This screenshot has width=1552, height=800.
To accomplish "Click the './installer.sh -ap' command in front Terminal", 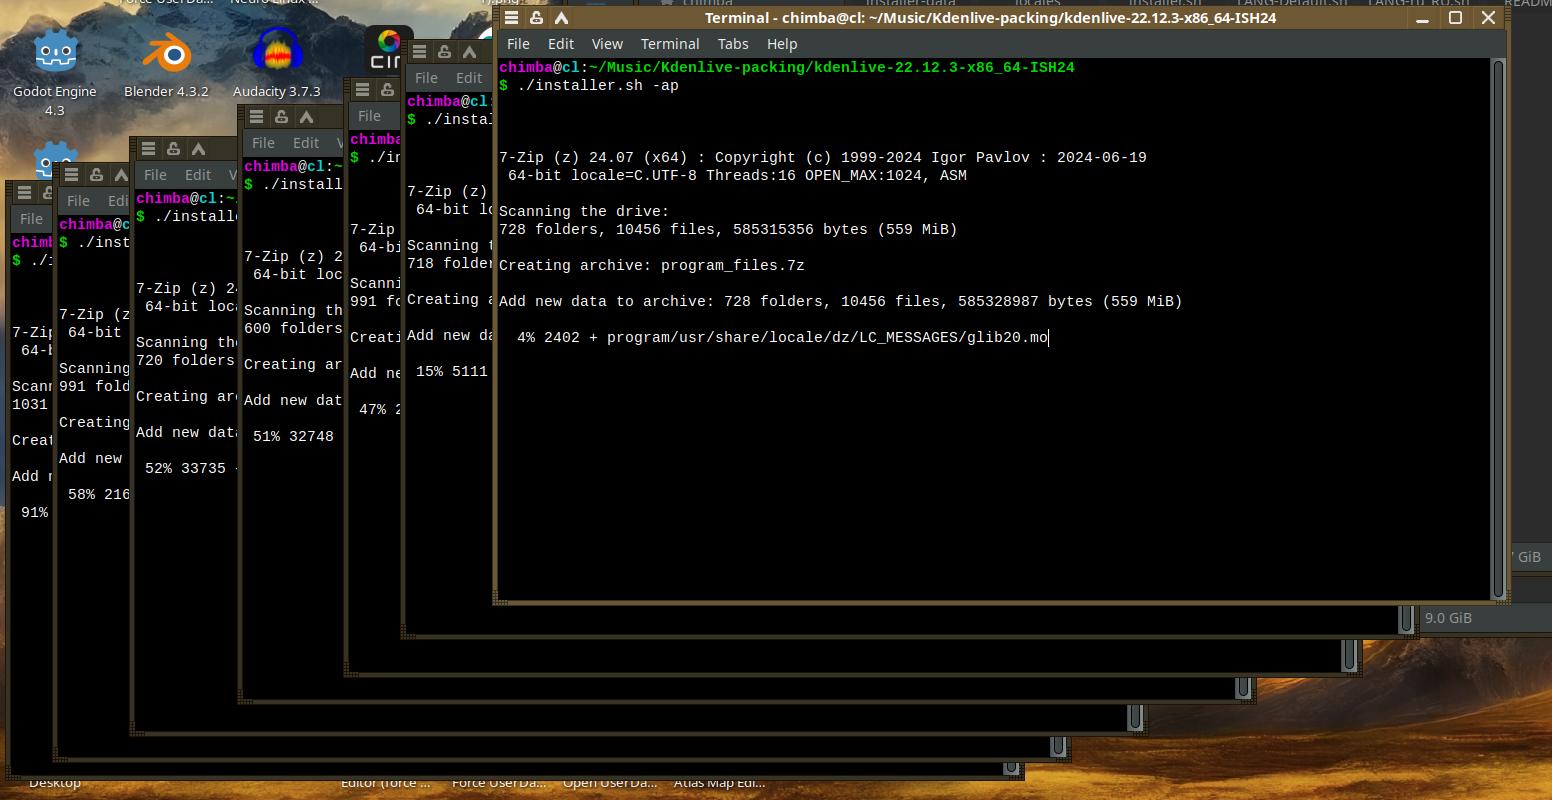I will click(x=598, y=85).
